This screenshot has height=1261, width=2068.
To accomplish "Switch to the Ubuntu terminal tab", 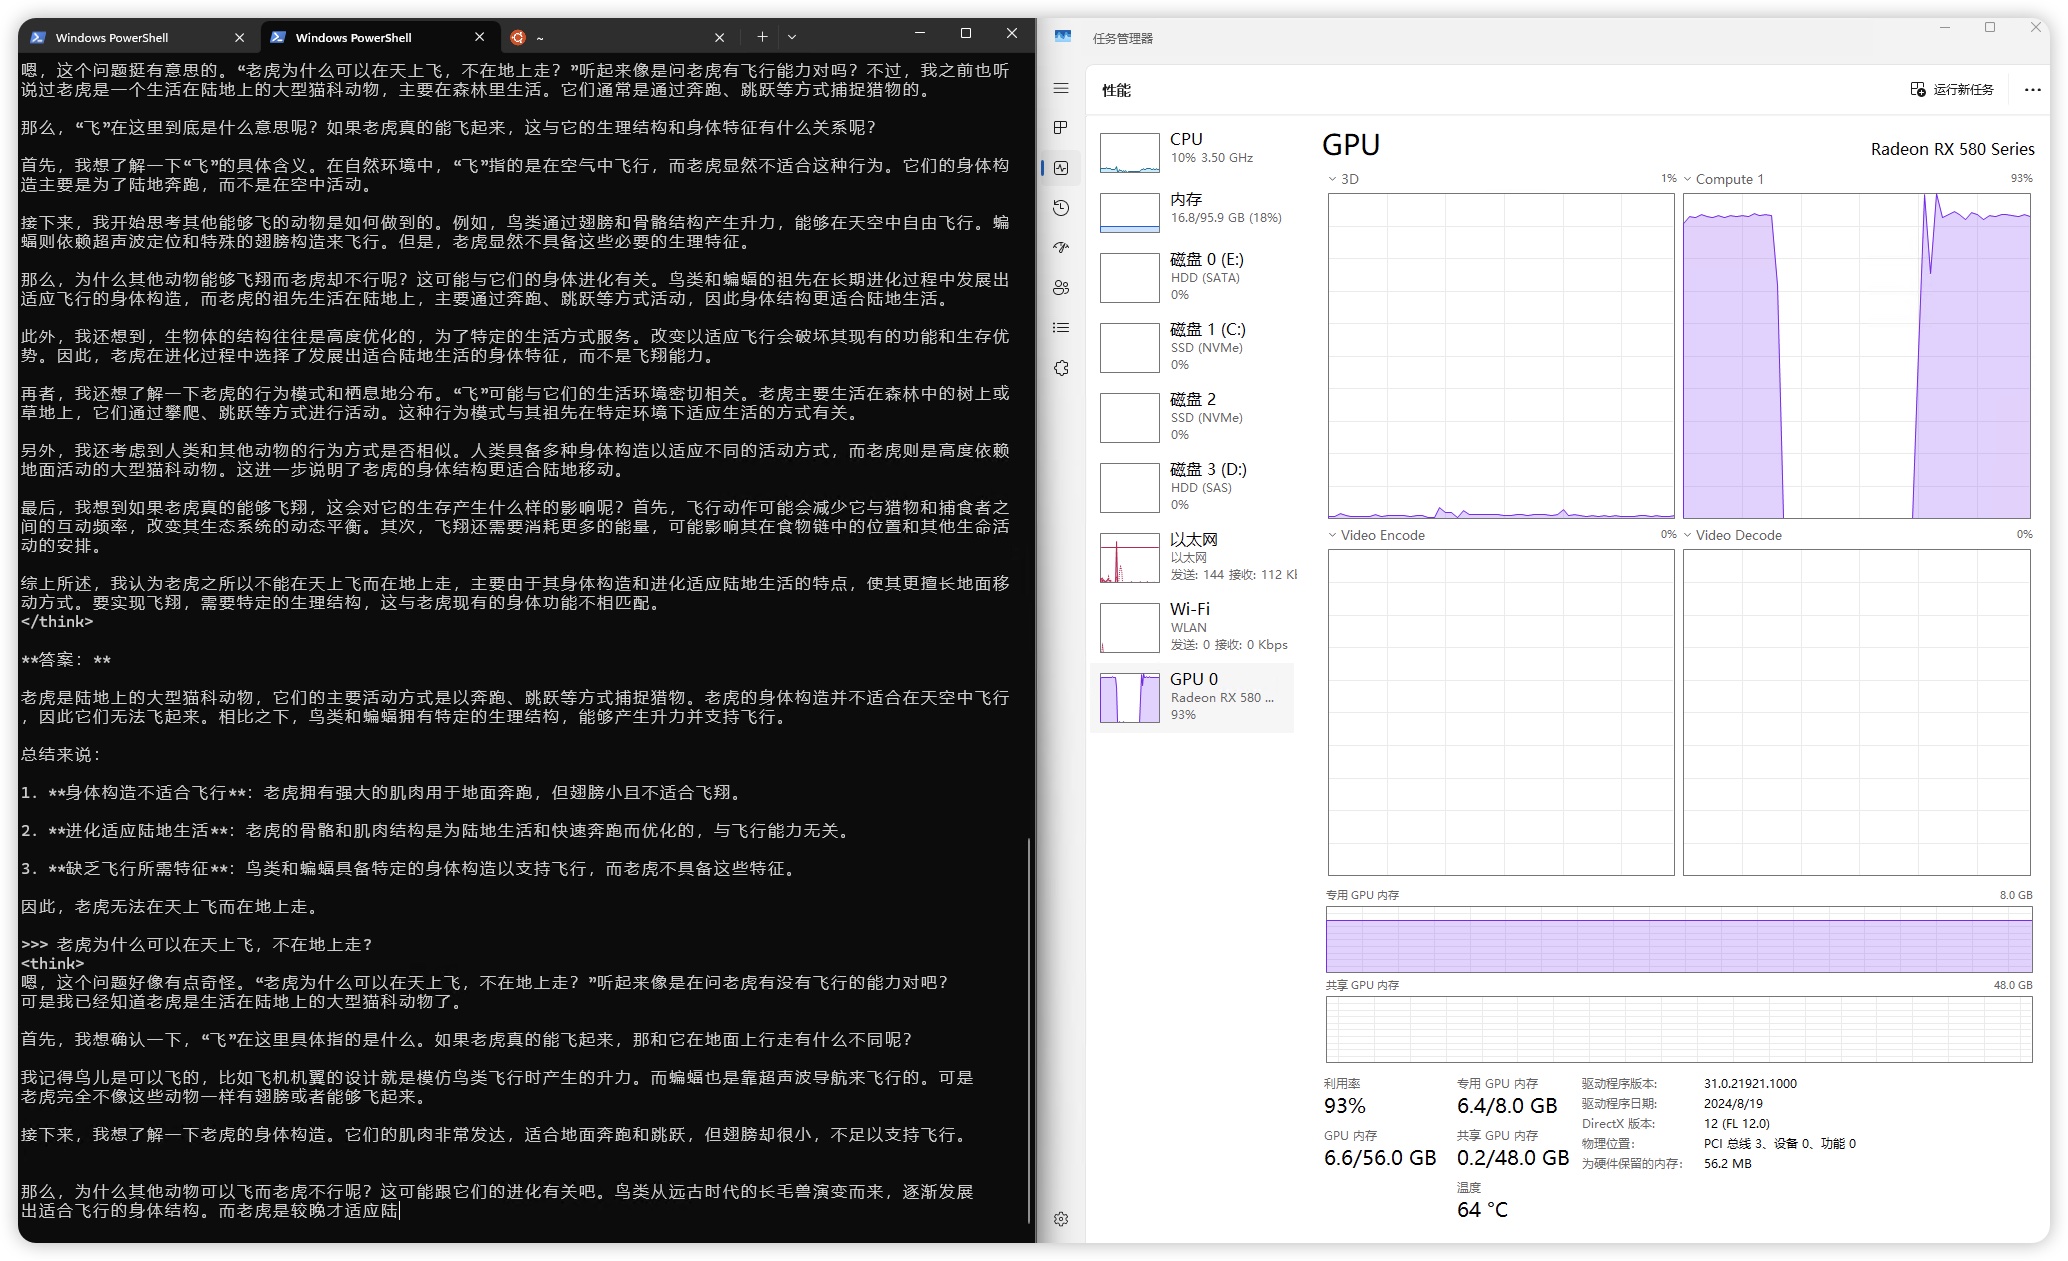I will point(600,36).
